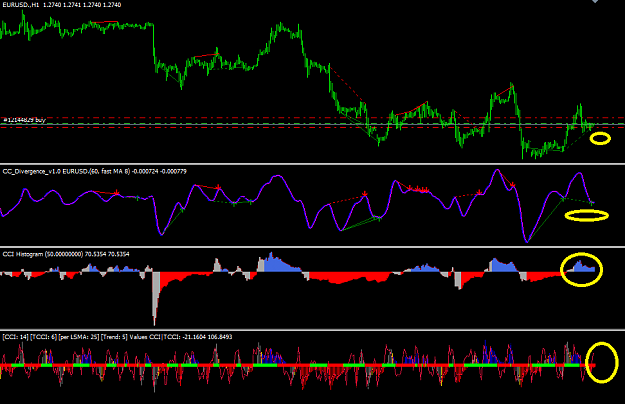Screen dimensions: 625x404
Task: Click the chart shift triangle marker at top
Action: [x=595, y=1]
